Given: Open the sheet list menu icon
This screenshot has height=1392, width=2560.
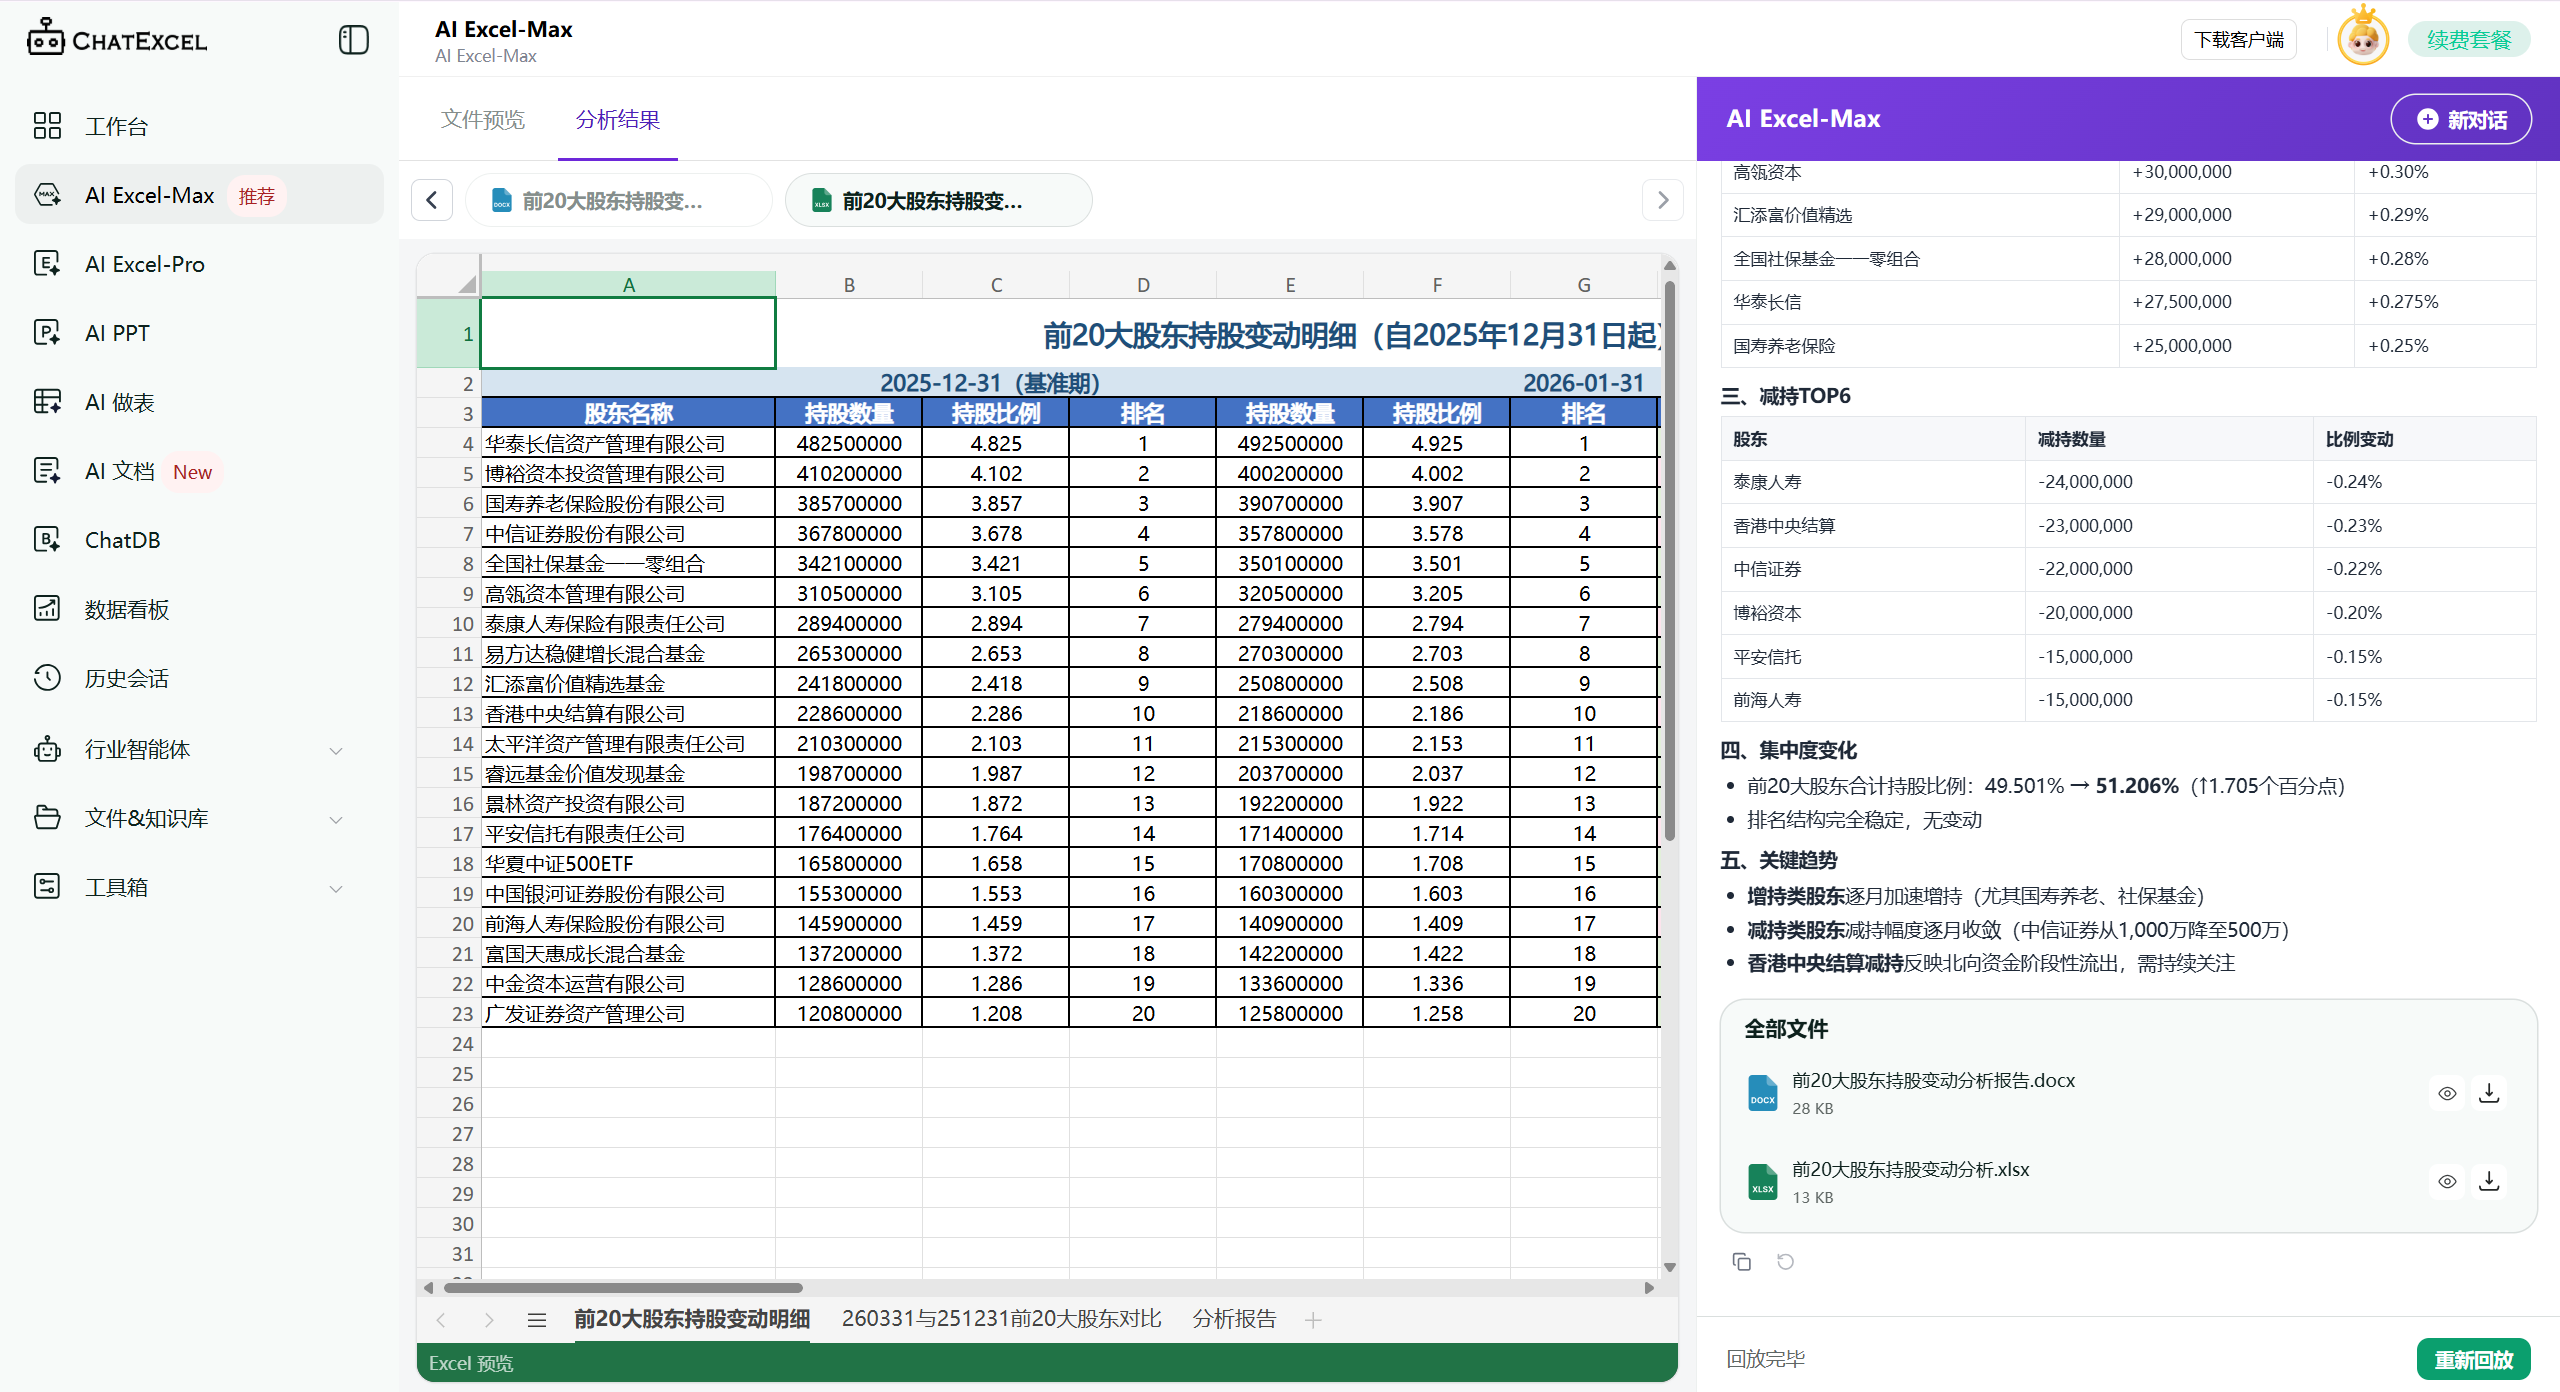Looking at the screenshot, I should point(537,1320).
